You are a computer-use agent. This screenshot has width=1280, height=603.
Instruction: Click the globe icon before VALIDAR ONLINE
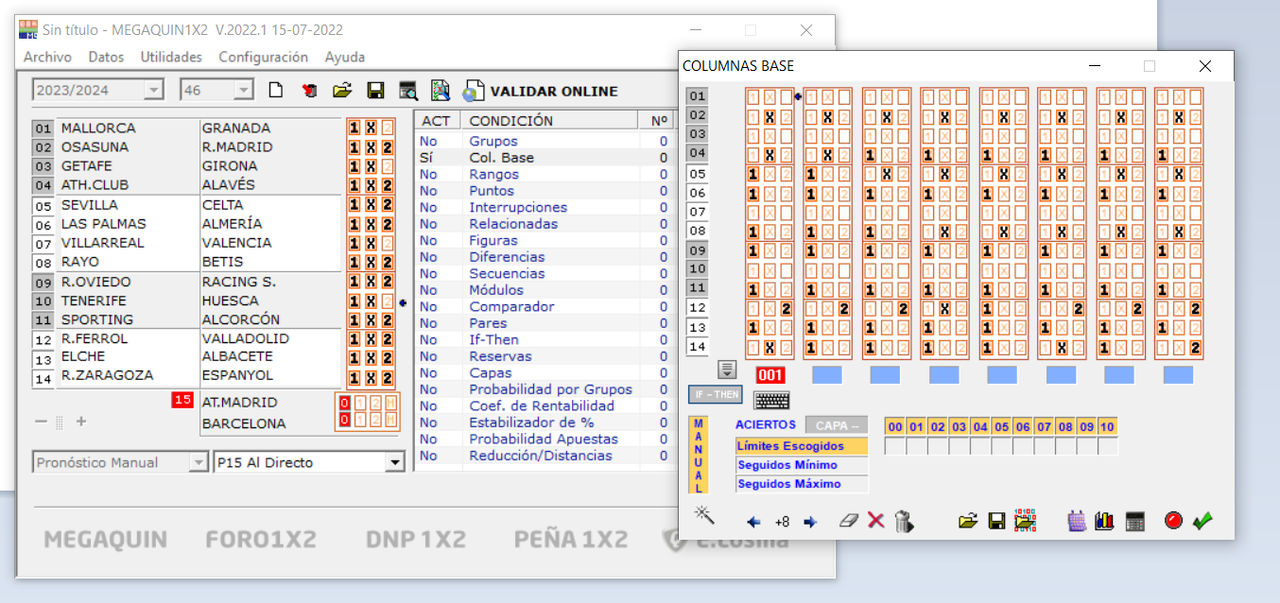click(472, 92)
